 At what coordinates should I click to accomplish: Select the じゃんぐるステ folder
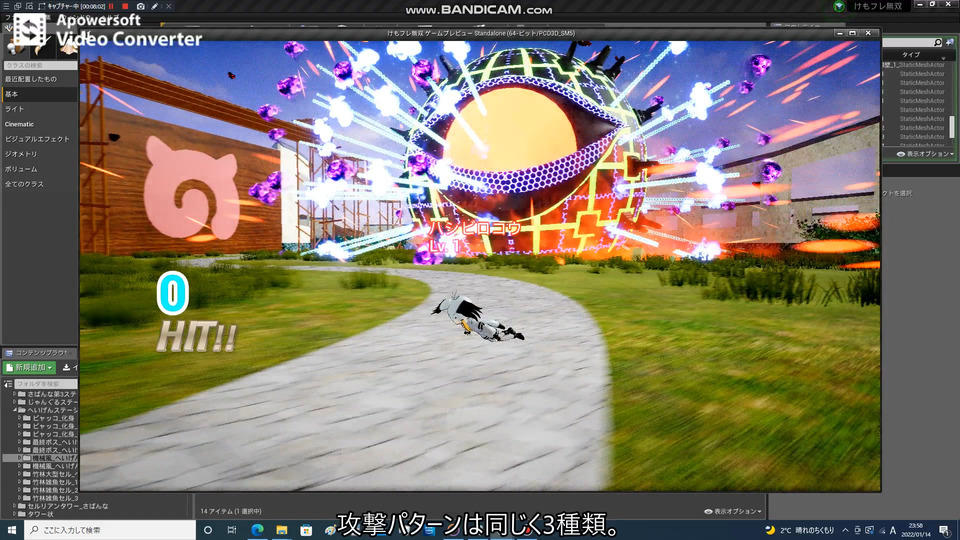48,402
